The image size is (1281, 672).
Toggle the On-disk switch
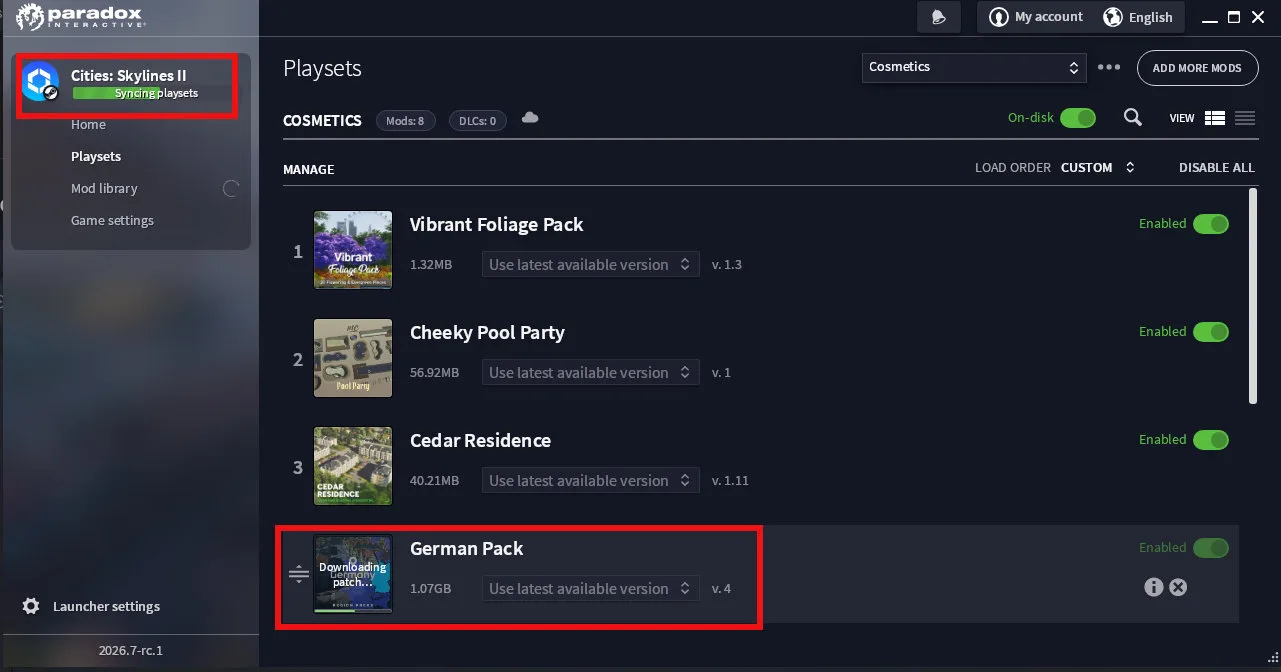point(1078,118)
